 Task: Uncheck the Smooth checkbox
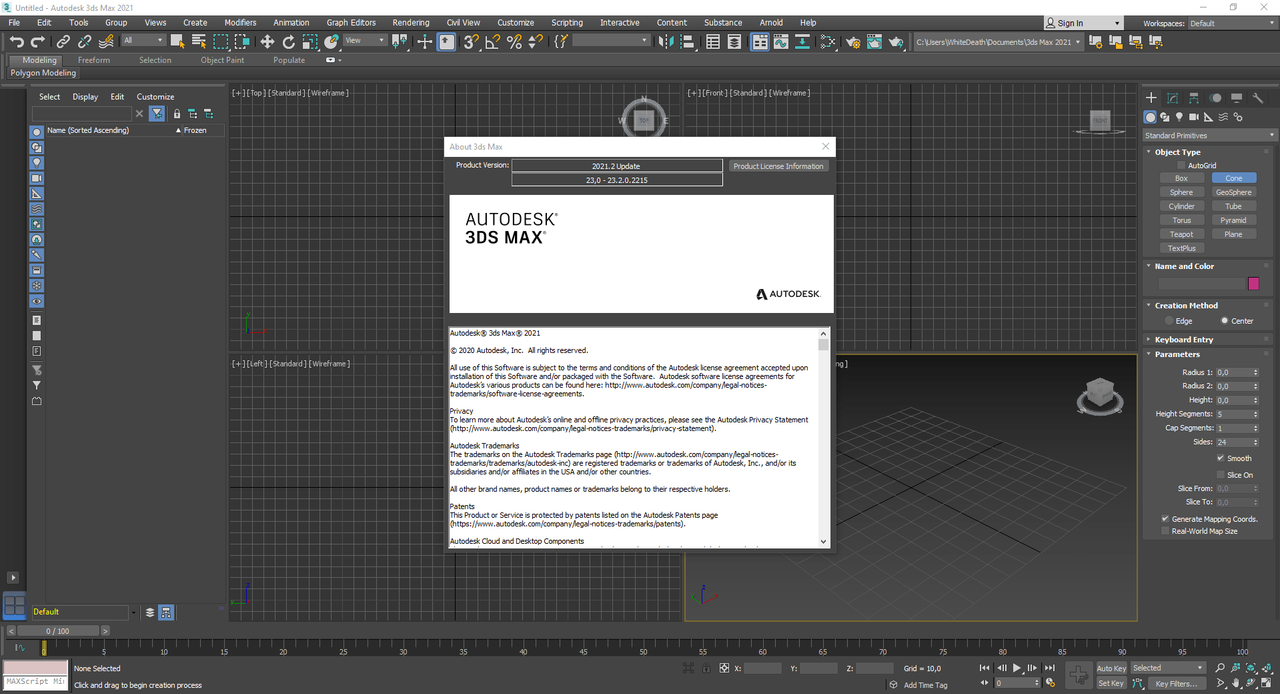click(x=1221, y=458)
